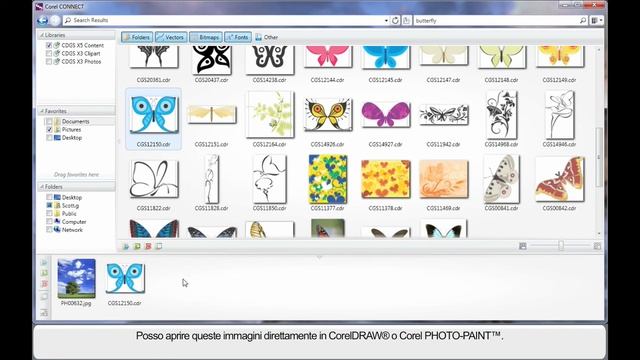Toggle the Vectors filter button
Screen dimensions: 640x360
click(x=171, y=37)
